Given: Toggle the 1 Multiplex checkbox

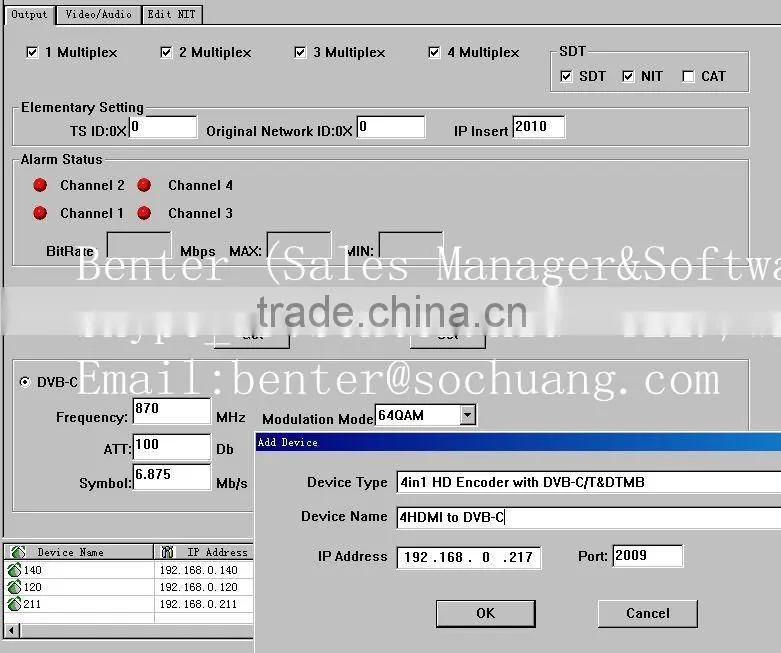Looking at the screenshot, I should click(32, 52).
